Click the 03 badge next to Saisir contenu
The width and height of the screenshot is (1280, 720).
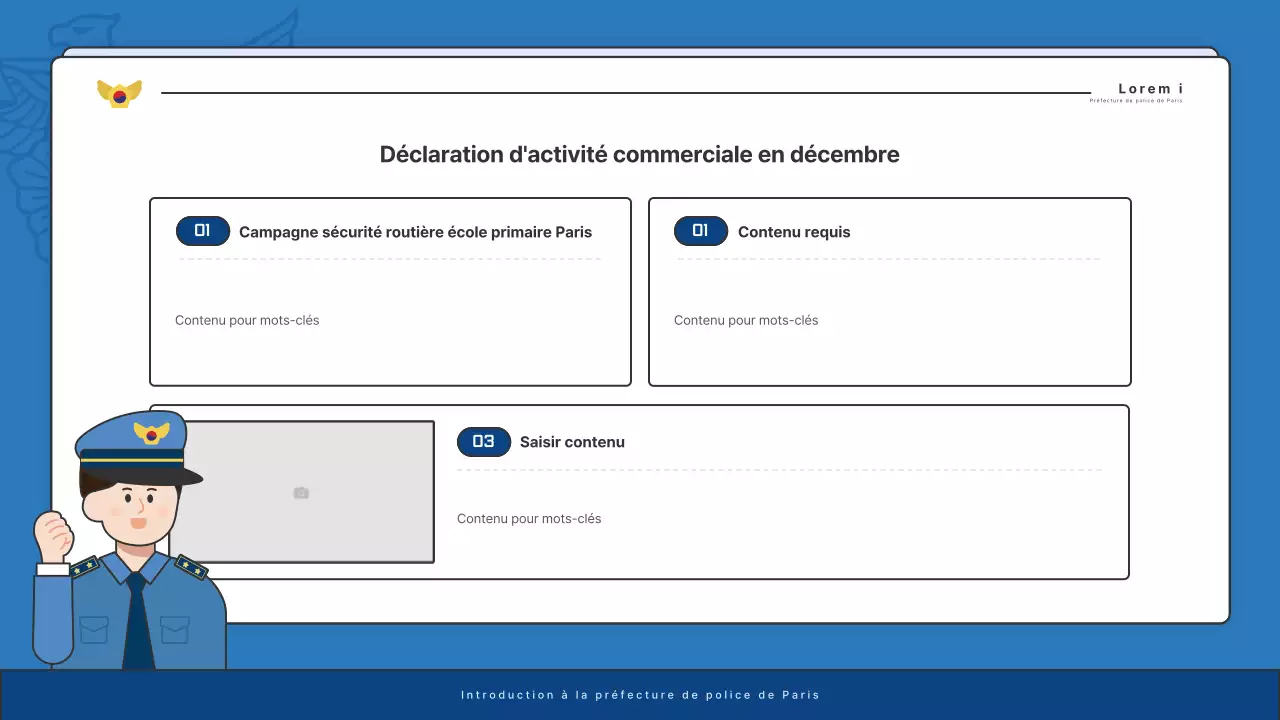point(483,441)
